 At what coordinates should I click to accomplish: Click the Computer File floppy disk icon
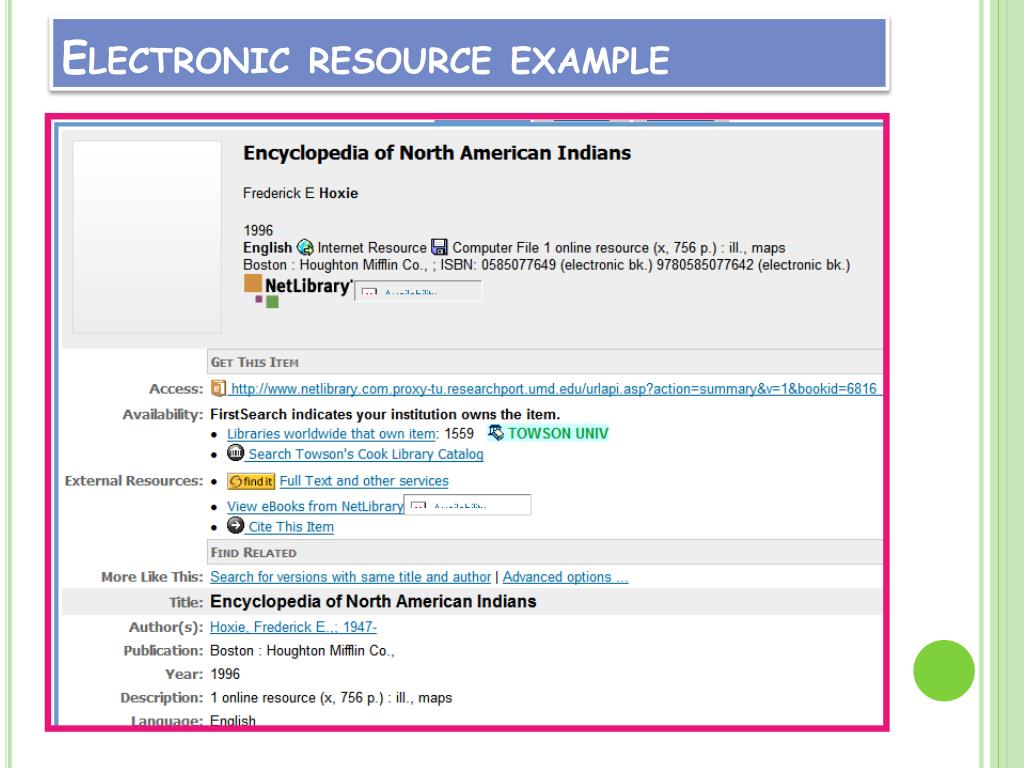click(440, 247)
